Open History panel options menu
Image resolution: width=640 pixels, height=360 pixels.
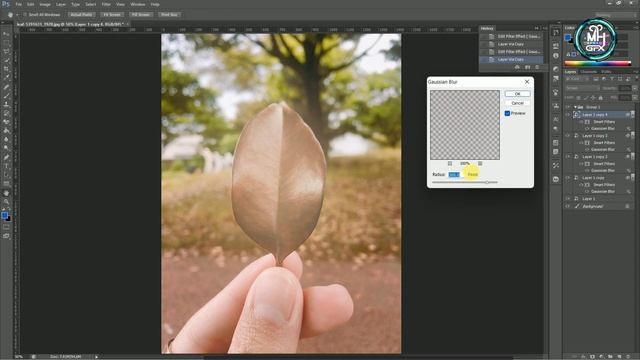click(544, 28)
